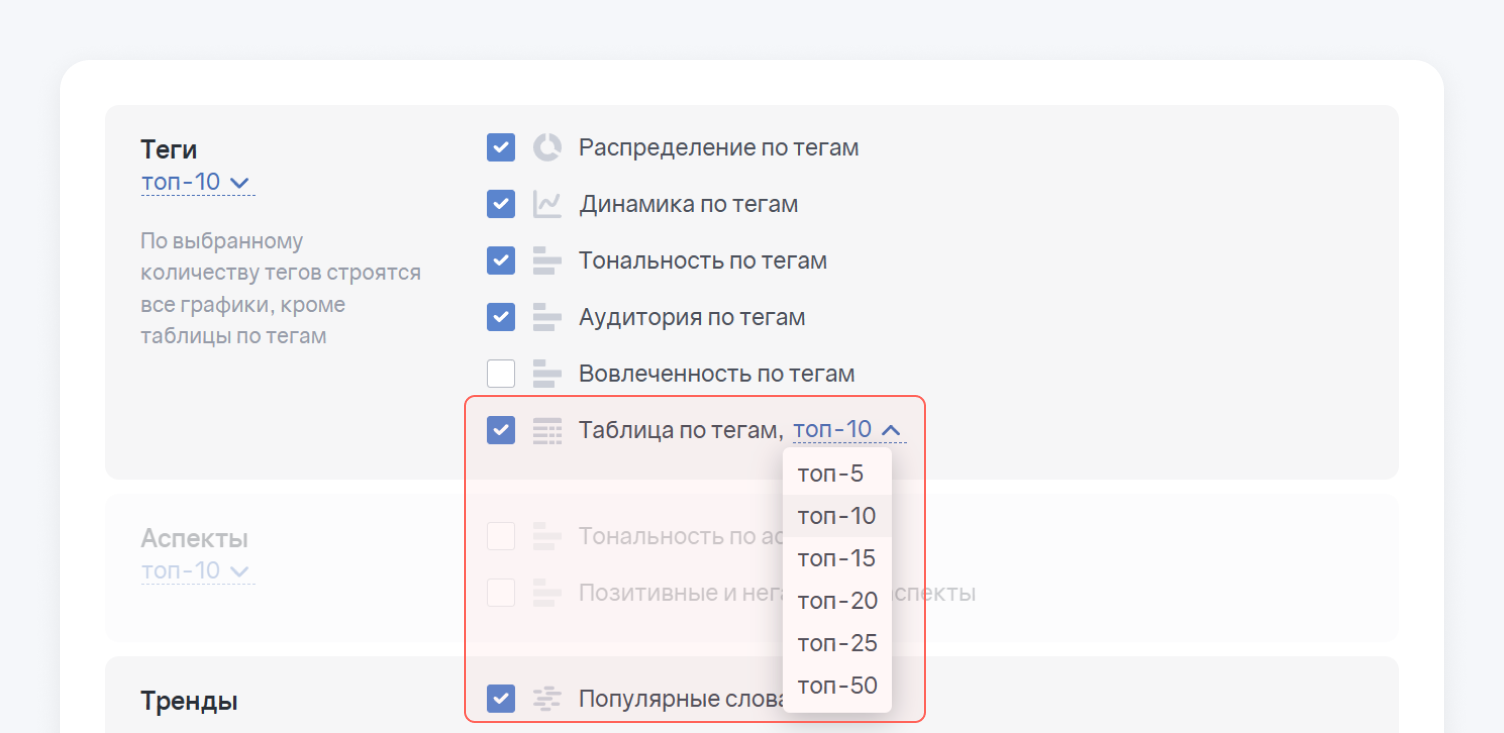Screen dimensions: 1504x733
Task: Click the line graph icon for Динамика по тегам
Action: click(x=547, y=204)
